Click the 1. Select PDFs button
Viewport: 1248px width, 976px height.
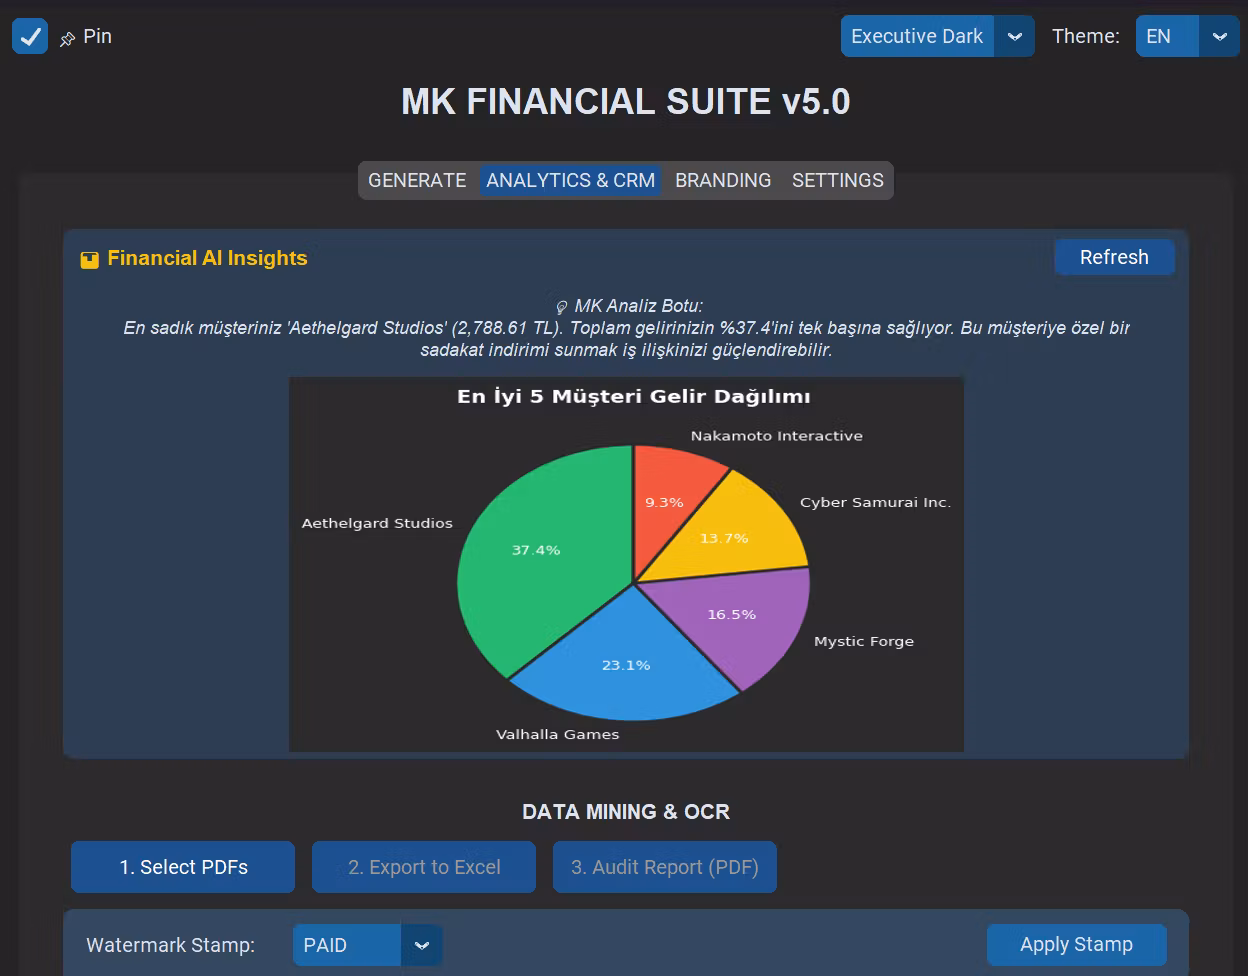coord(183,867)
